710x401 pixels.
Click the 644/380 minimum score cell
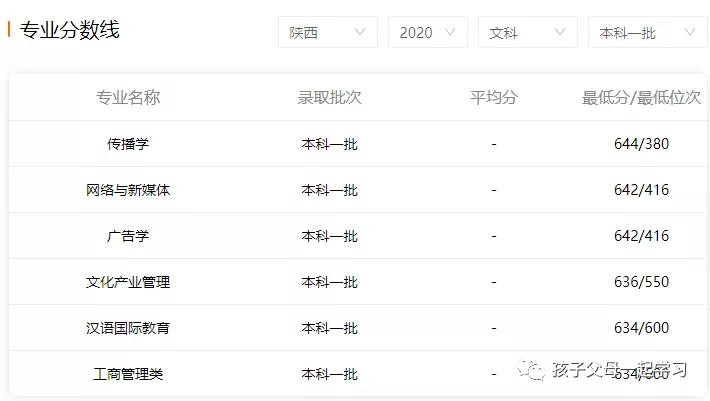tap(641, 144)
